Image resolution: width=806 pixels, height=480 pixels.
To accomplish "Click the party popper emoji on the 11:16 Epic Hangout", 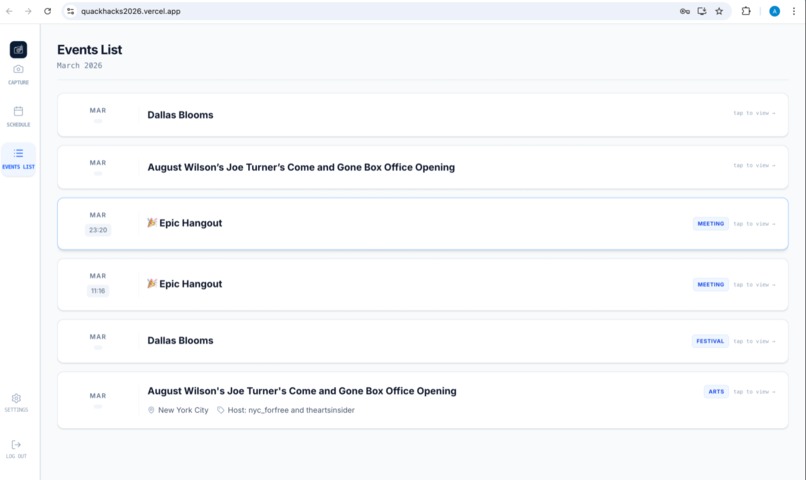I will point(152,283).
